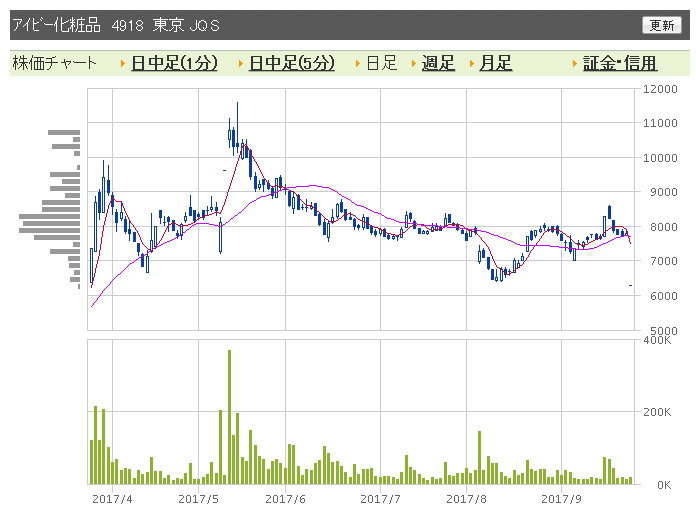Click the 10000 price axis label
Screen dimensions: 696x526
(x=660, y=158)
